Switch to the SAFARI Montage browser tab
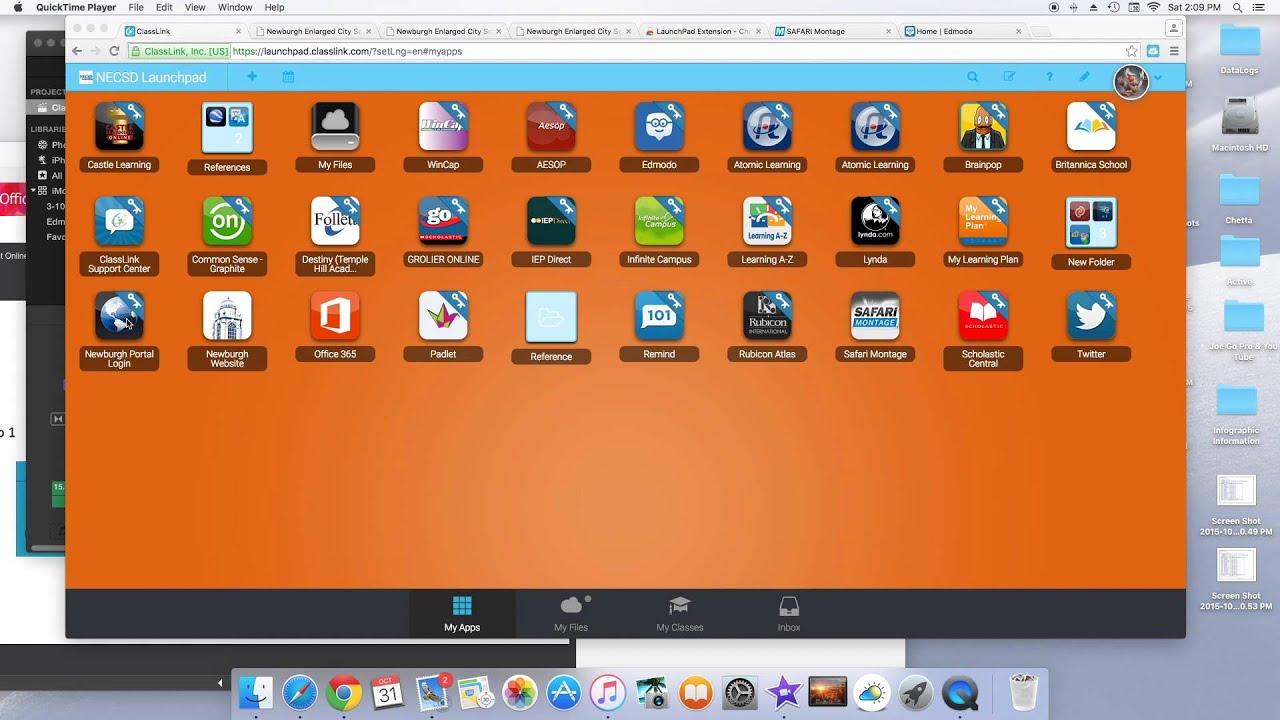The width and height of the screenshot is (1280, 720). [833, 31]
